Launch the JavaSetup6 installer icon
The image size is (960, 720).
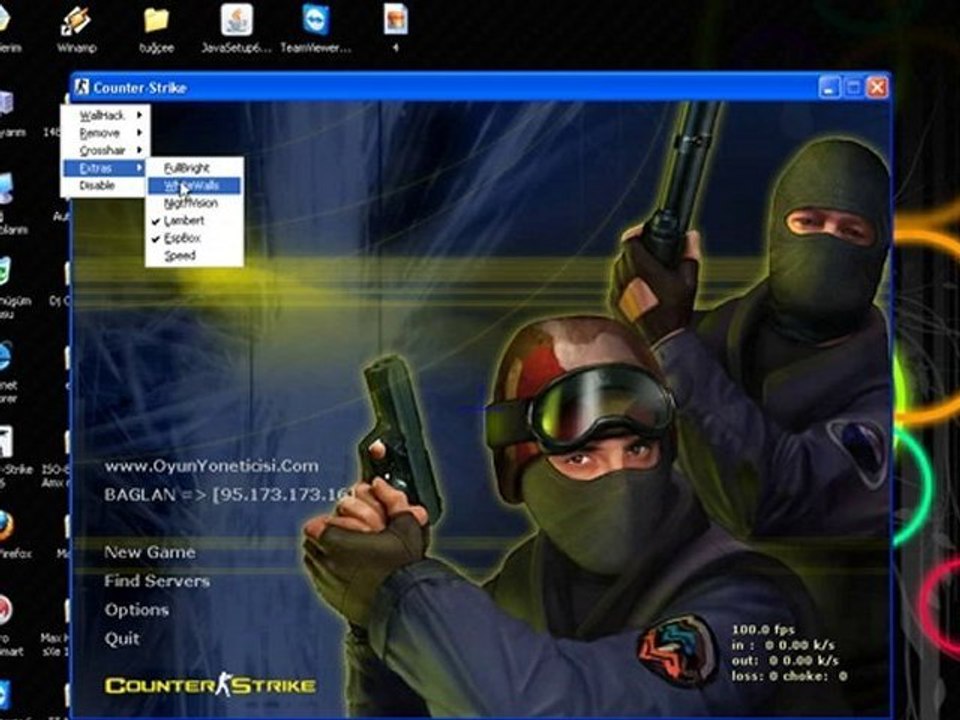(x=236, y=28)
